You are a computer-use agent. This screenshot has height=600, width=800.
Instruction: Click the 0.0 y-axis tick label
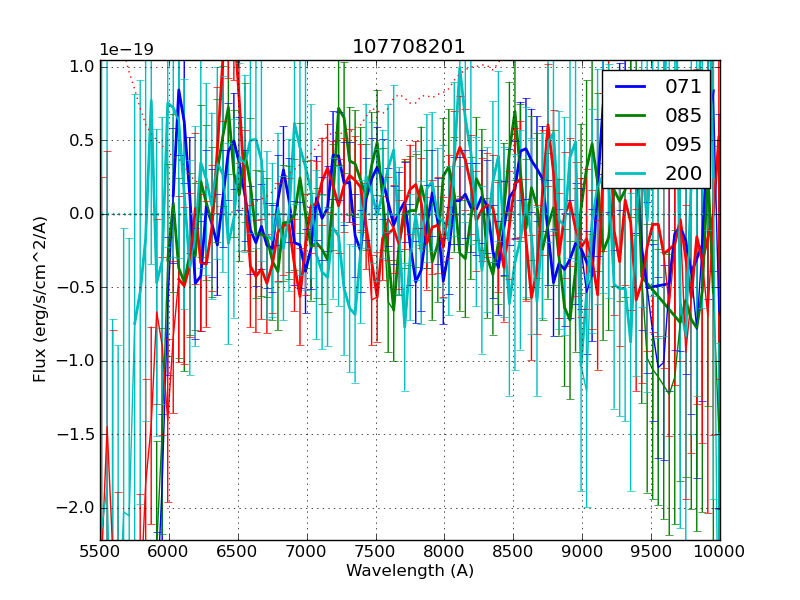tap(81, 214)
